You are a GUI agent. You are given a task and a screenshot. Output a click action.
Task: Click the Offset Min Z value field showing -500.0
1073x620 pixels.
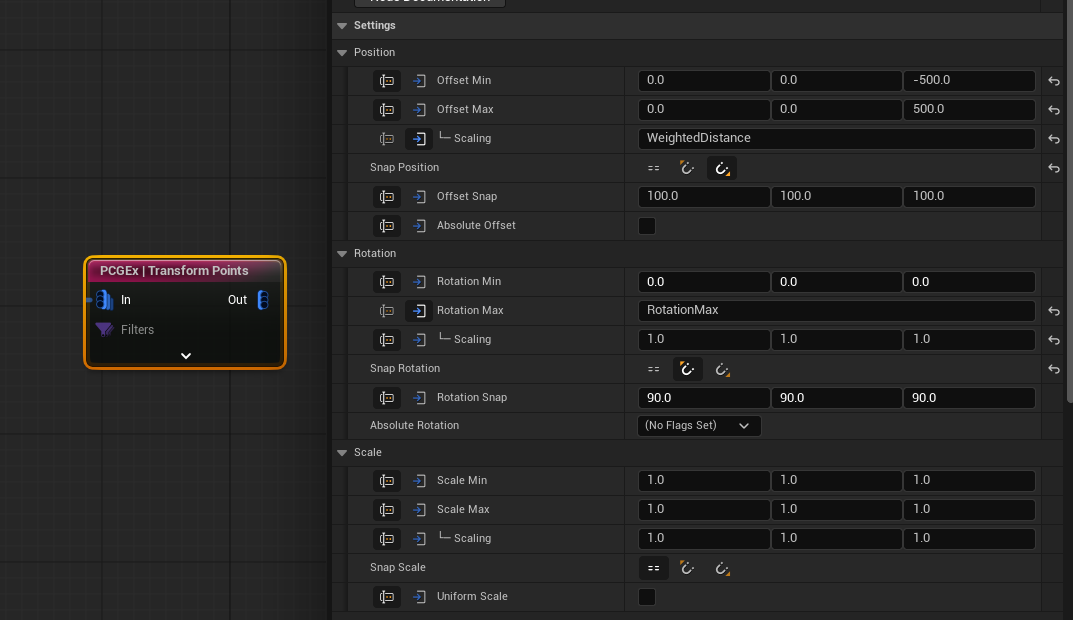969,81
